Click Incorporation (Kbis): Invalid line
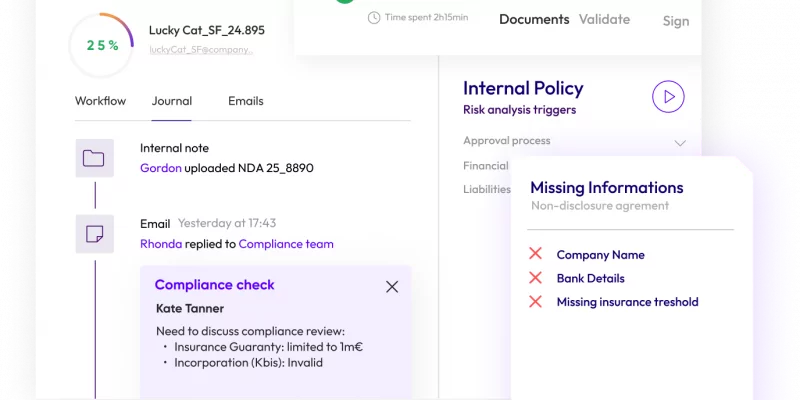The image size is (800, 400). point(248,363)
